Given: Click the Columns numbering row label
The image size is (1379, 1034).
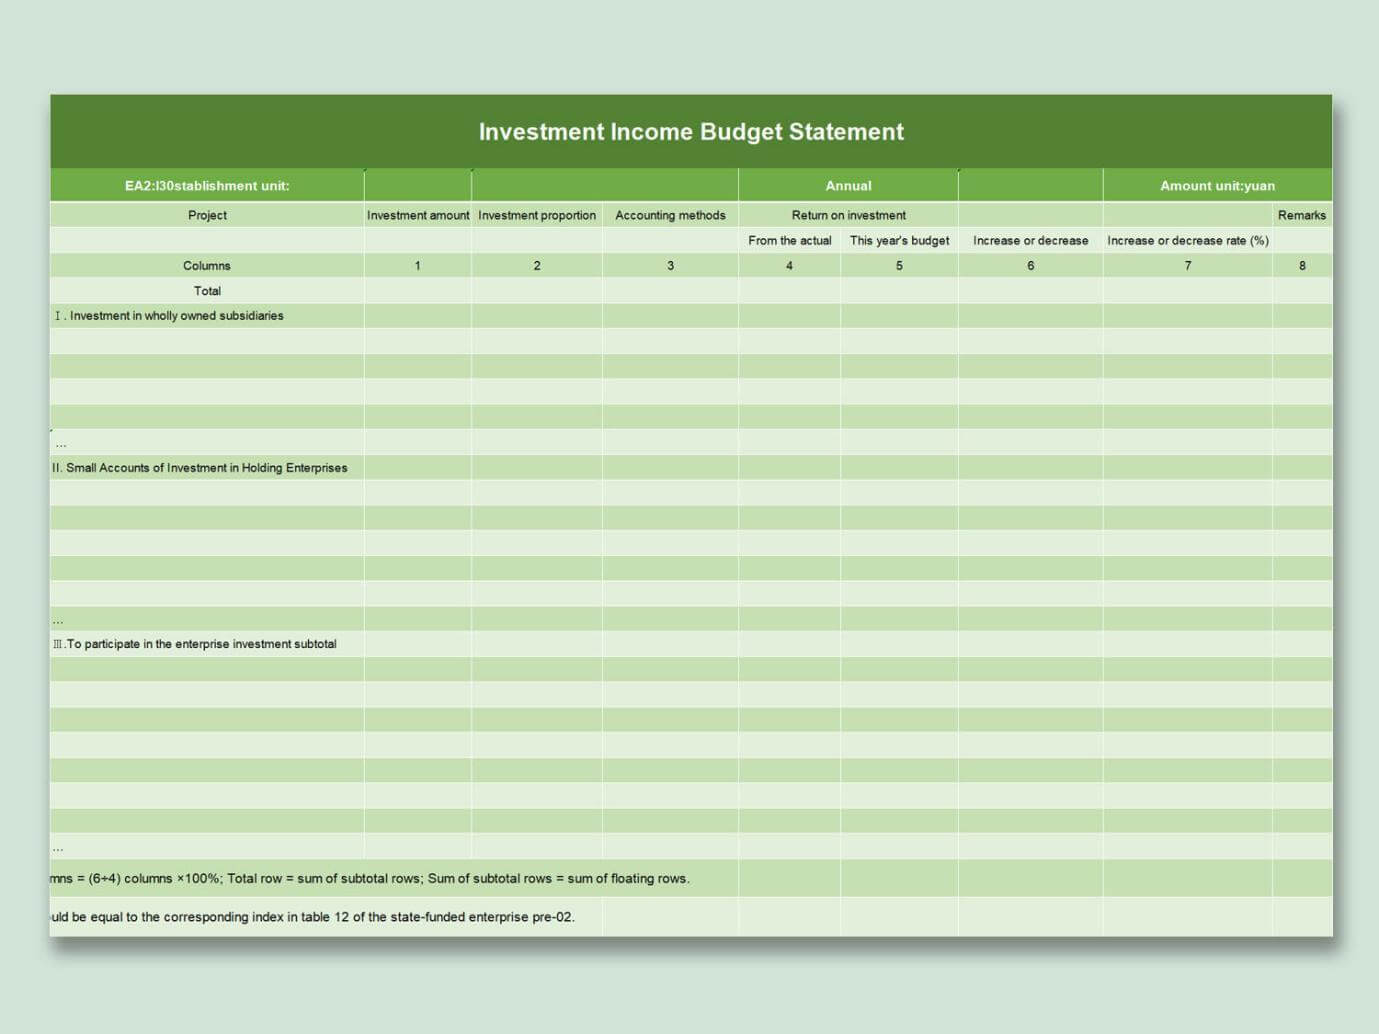Looking at the screenshot, I should [207, 265].
